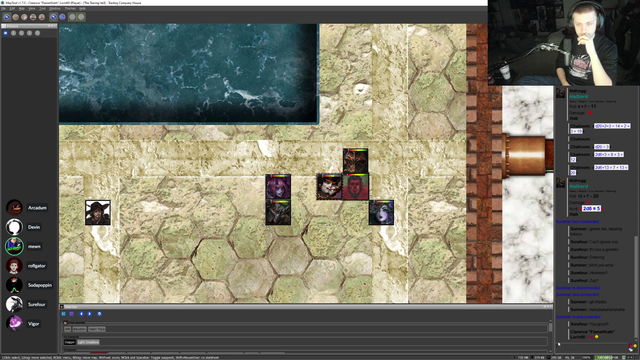Viewport: 640px width, 360px height.
Task: Click Arcadum's avatar in voice overlay
Action: coord(14,207)
